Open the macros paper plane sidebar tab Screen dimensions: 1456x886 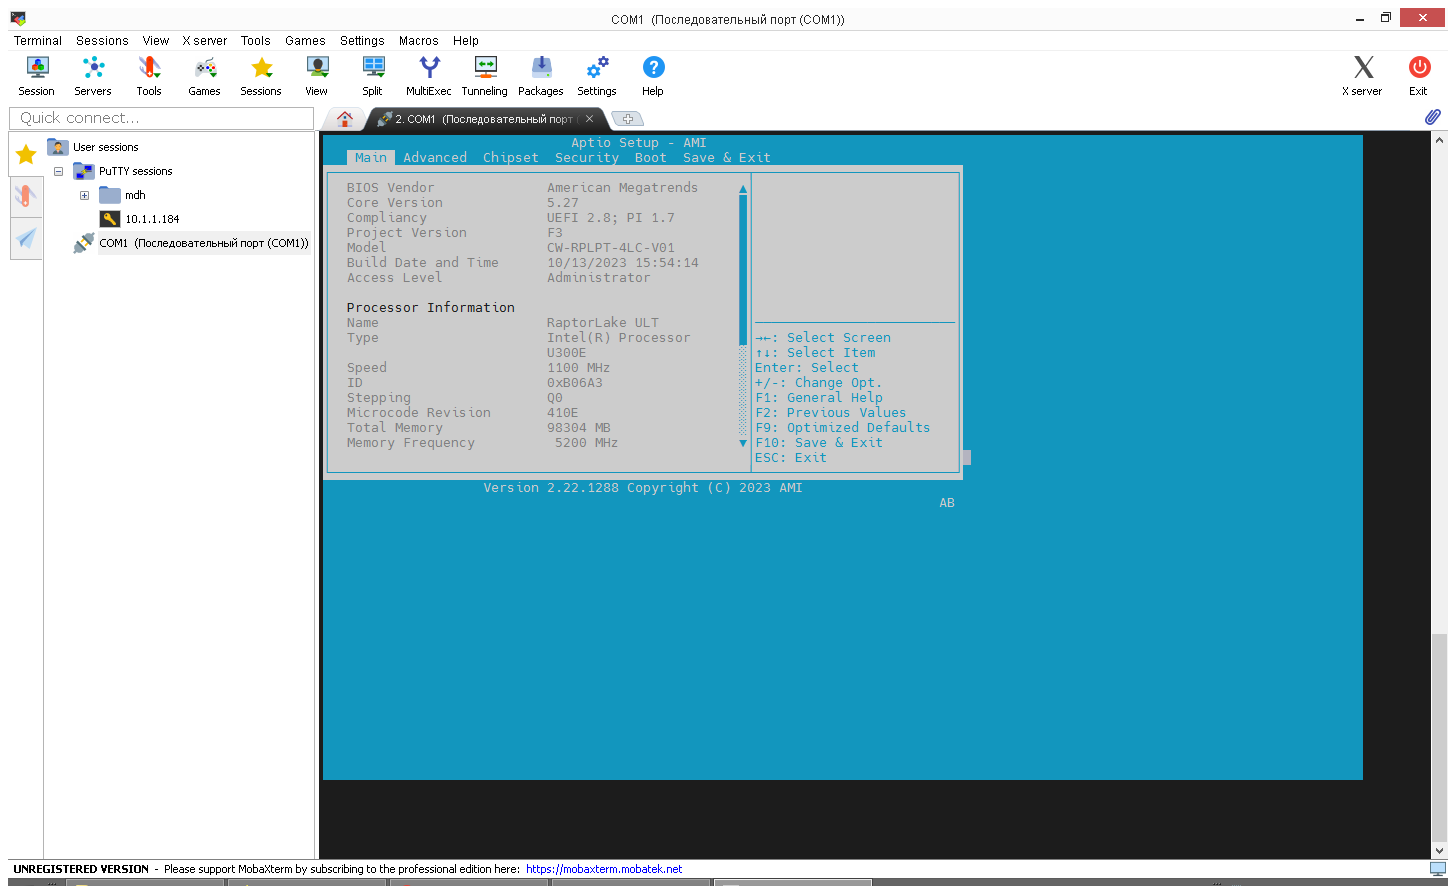point(26,238)
